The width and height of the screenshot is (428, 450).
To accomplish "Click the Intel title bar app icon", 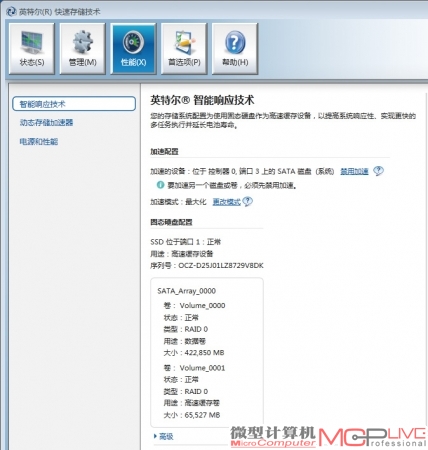I will coord(11,12).
